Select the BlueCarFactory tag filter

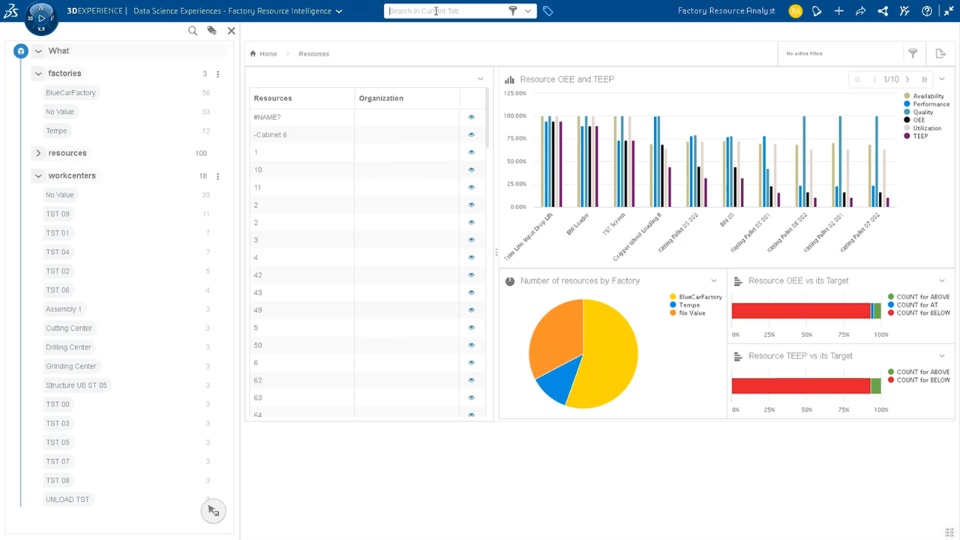[71, 93]
